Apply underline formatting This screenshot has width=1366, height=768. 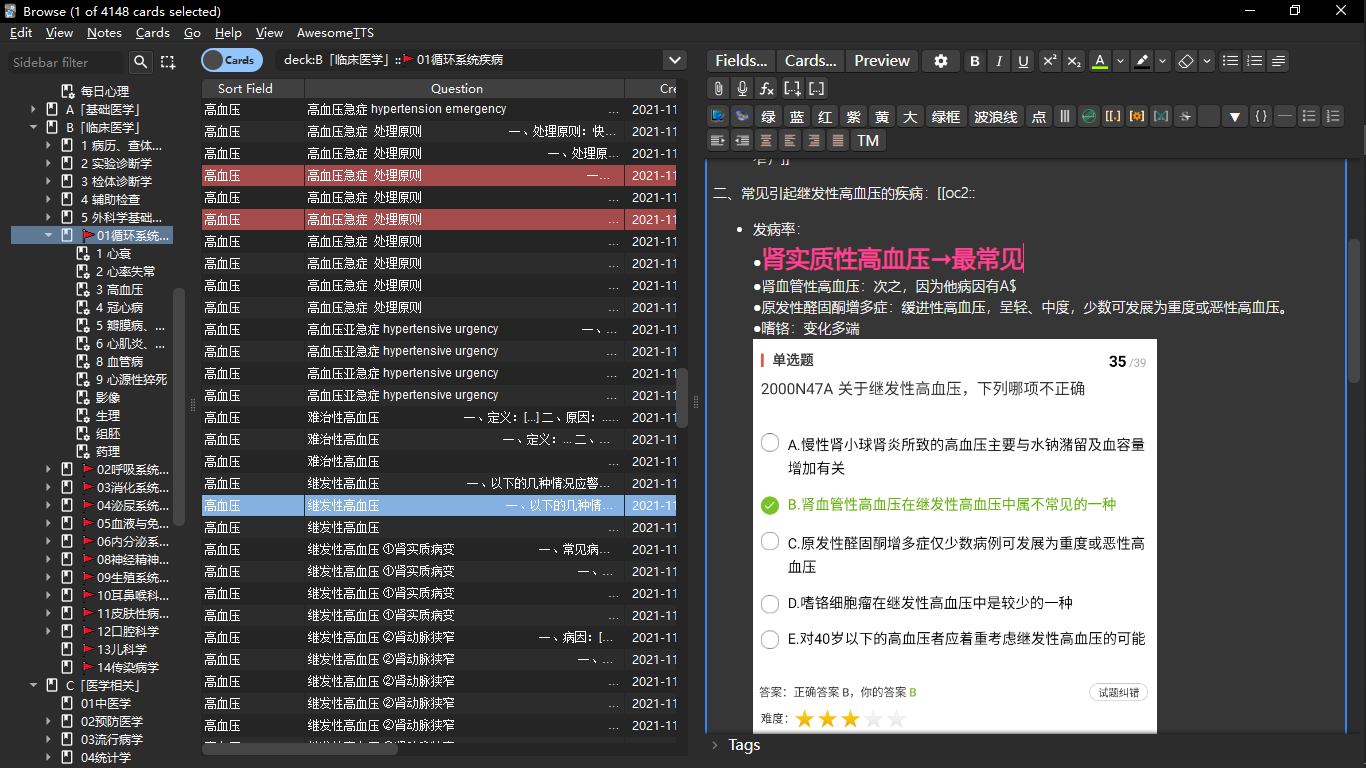point(1023,61)
